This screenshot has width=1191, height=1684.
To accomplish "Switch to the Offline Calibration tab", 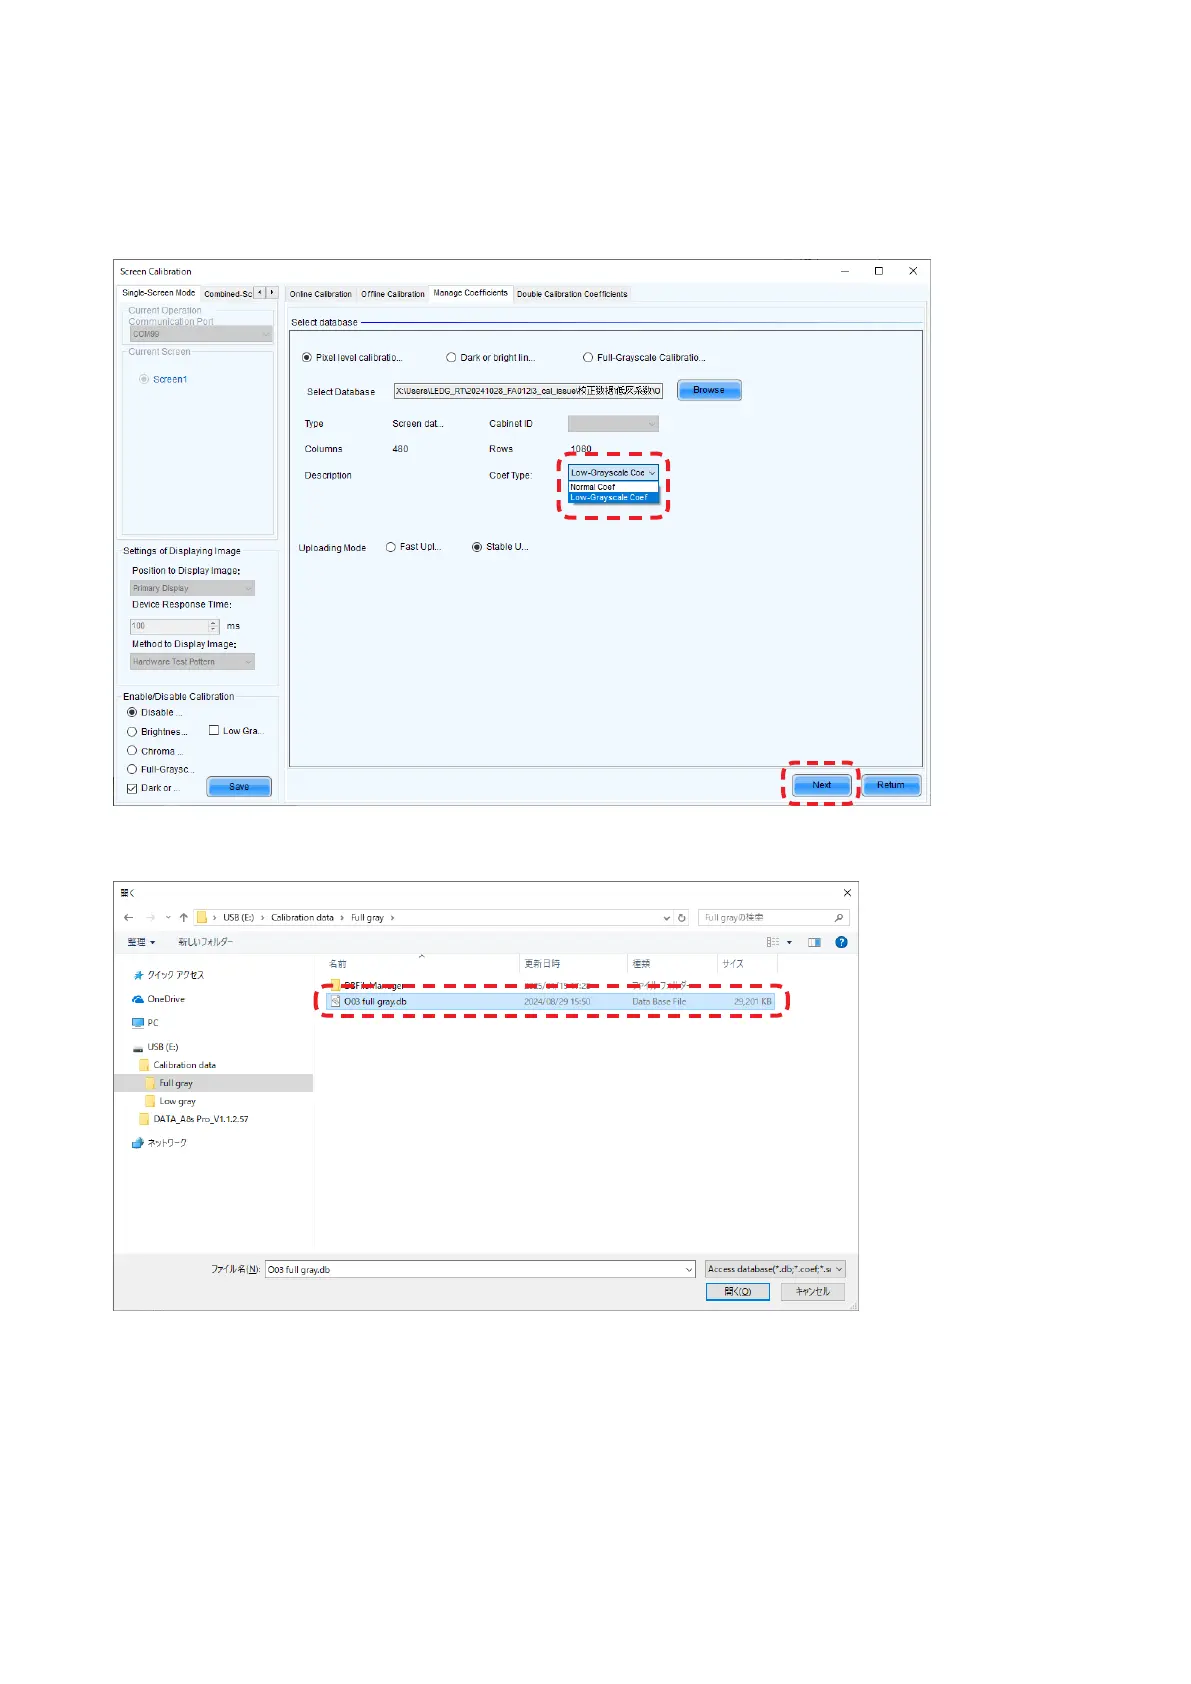I will 392,294.
